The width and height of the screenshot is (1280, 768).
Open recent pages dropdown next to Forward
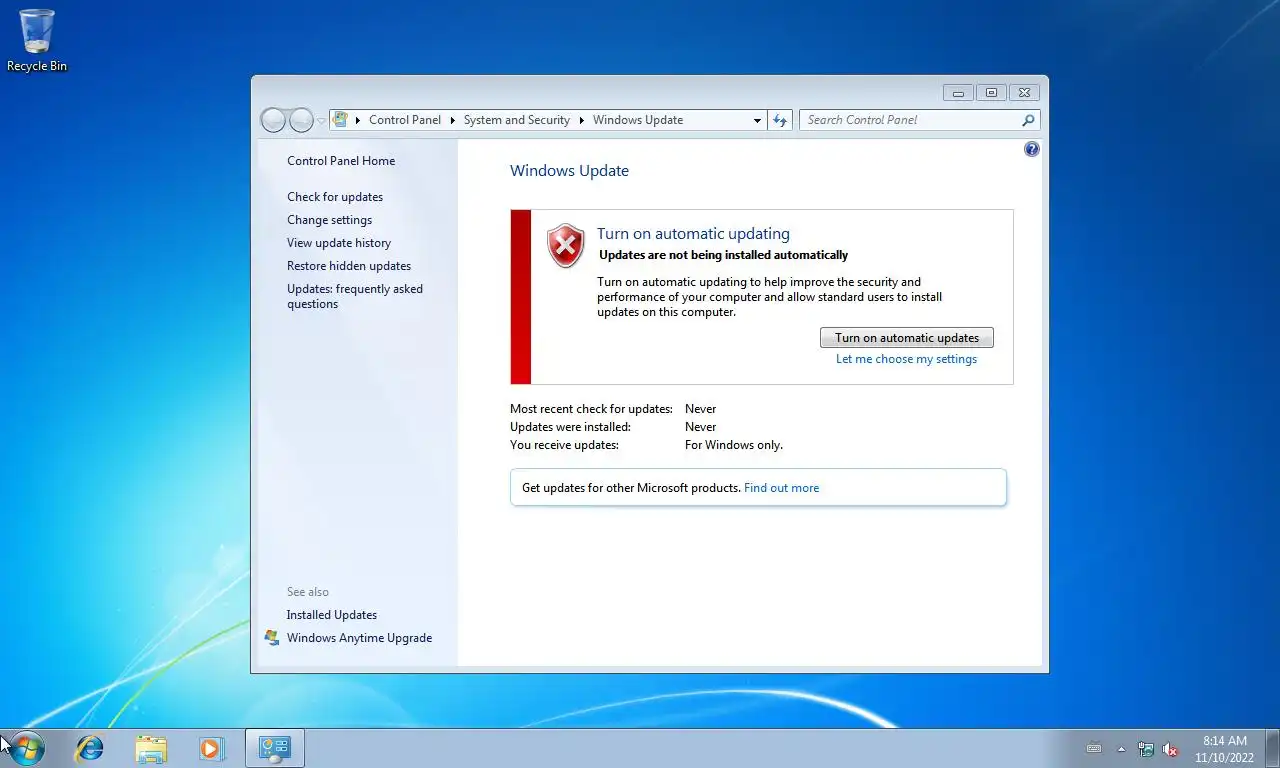(321, 121)
